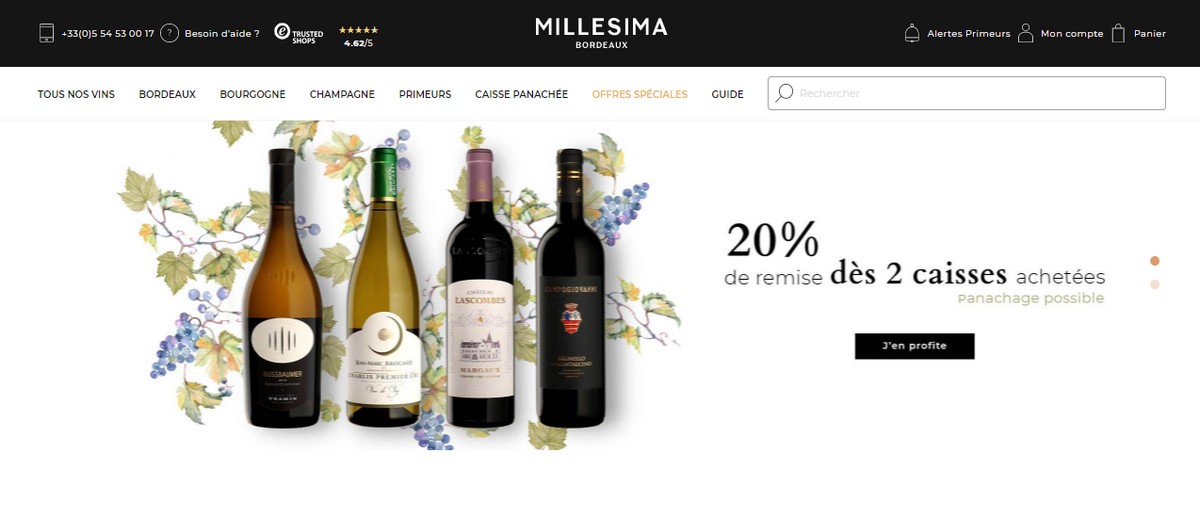Viewport: 1200px width, 518px height.
Task: Click the search magnifier icon
Action: [x=785, y=93]
